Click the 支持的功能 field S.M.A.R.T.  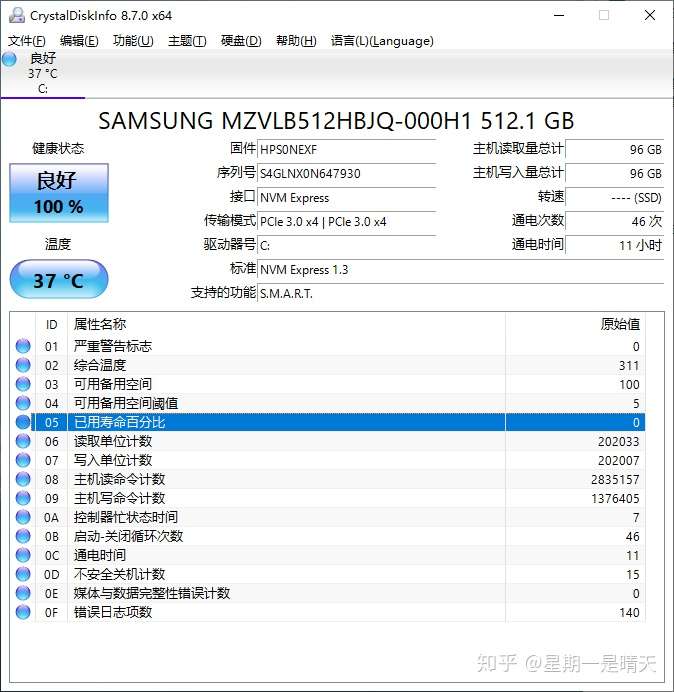pos(460,293)
